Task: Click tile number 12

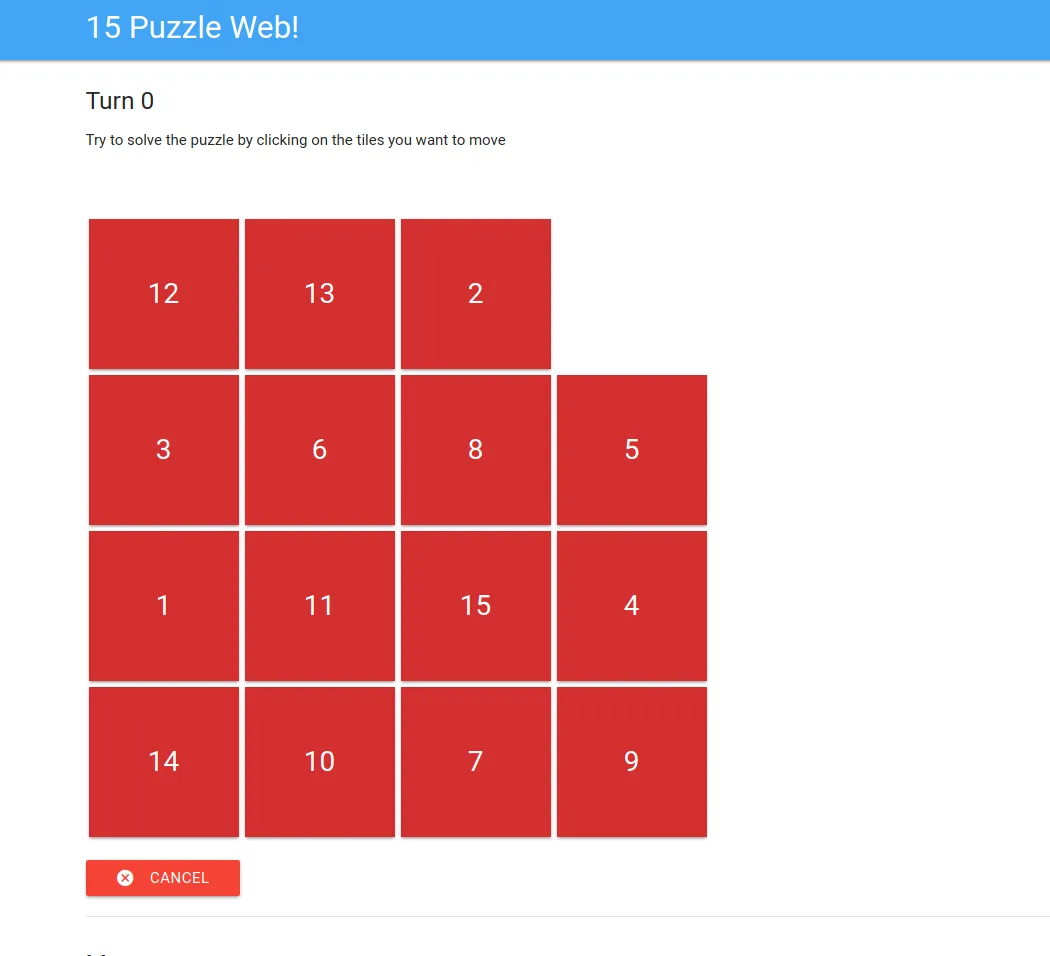Action: point(164,294)
